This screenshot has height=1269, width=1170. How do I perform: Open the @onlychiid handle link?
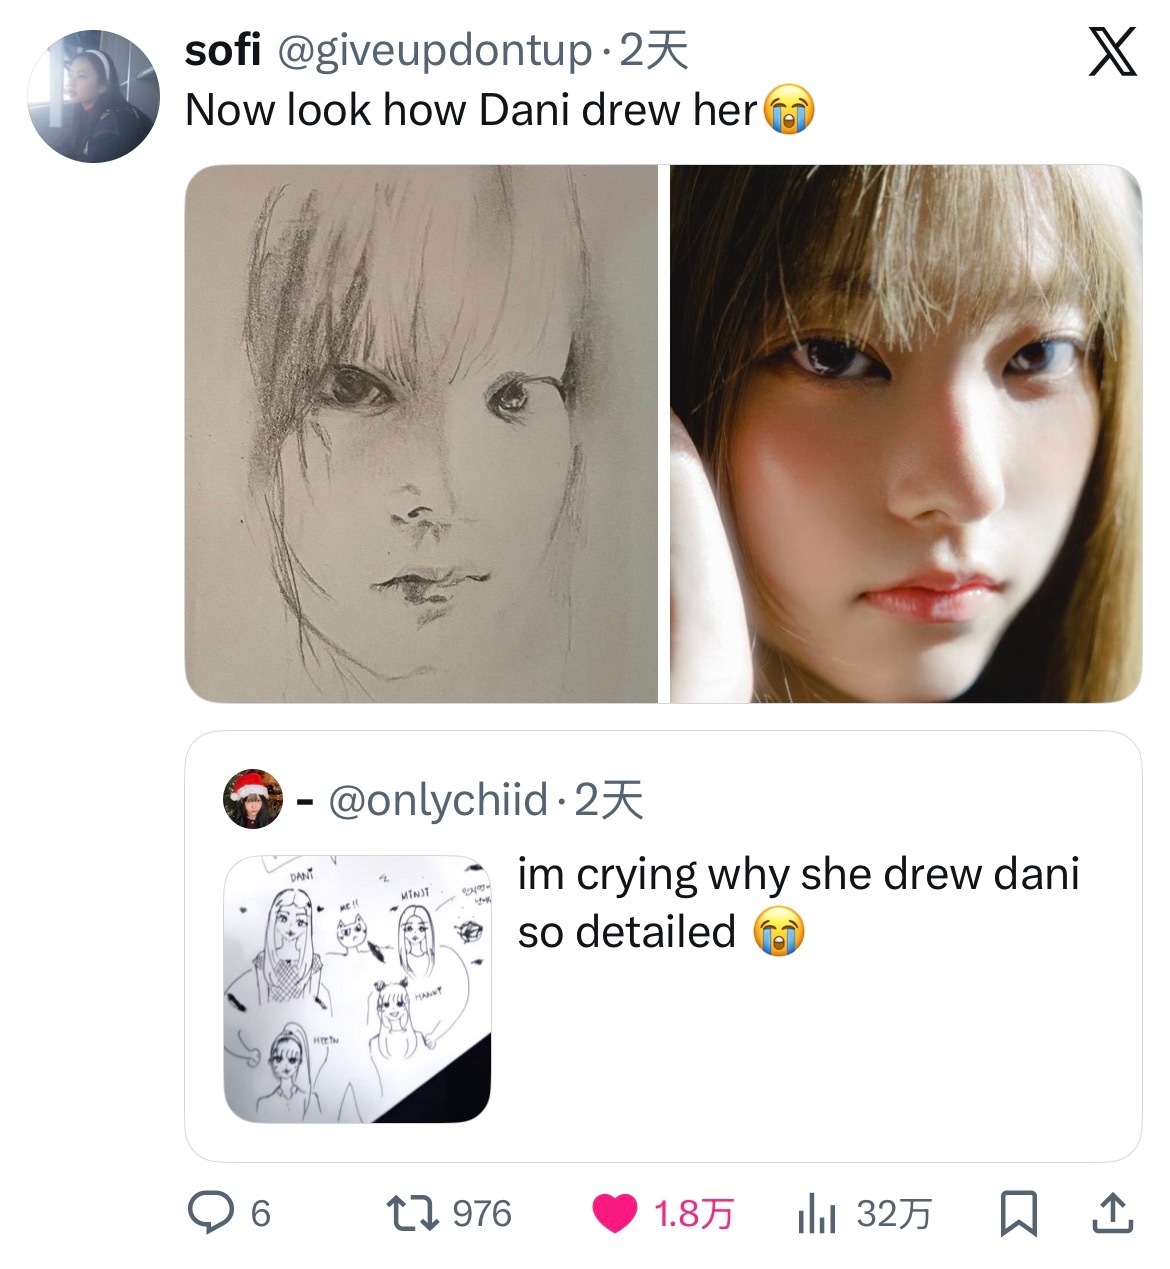[x=438, y=799]
